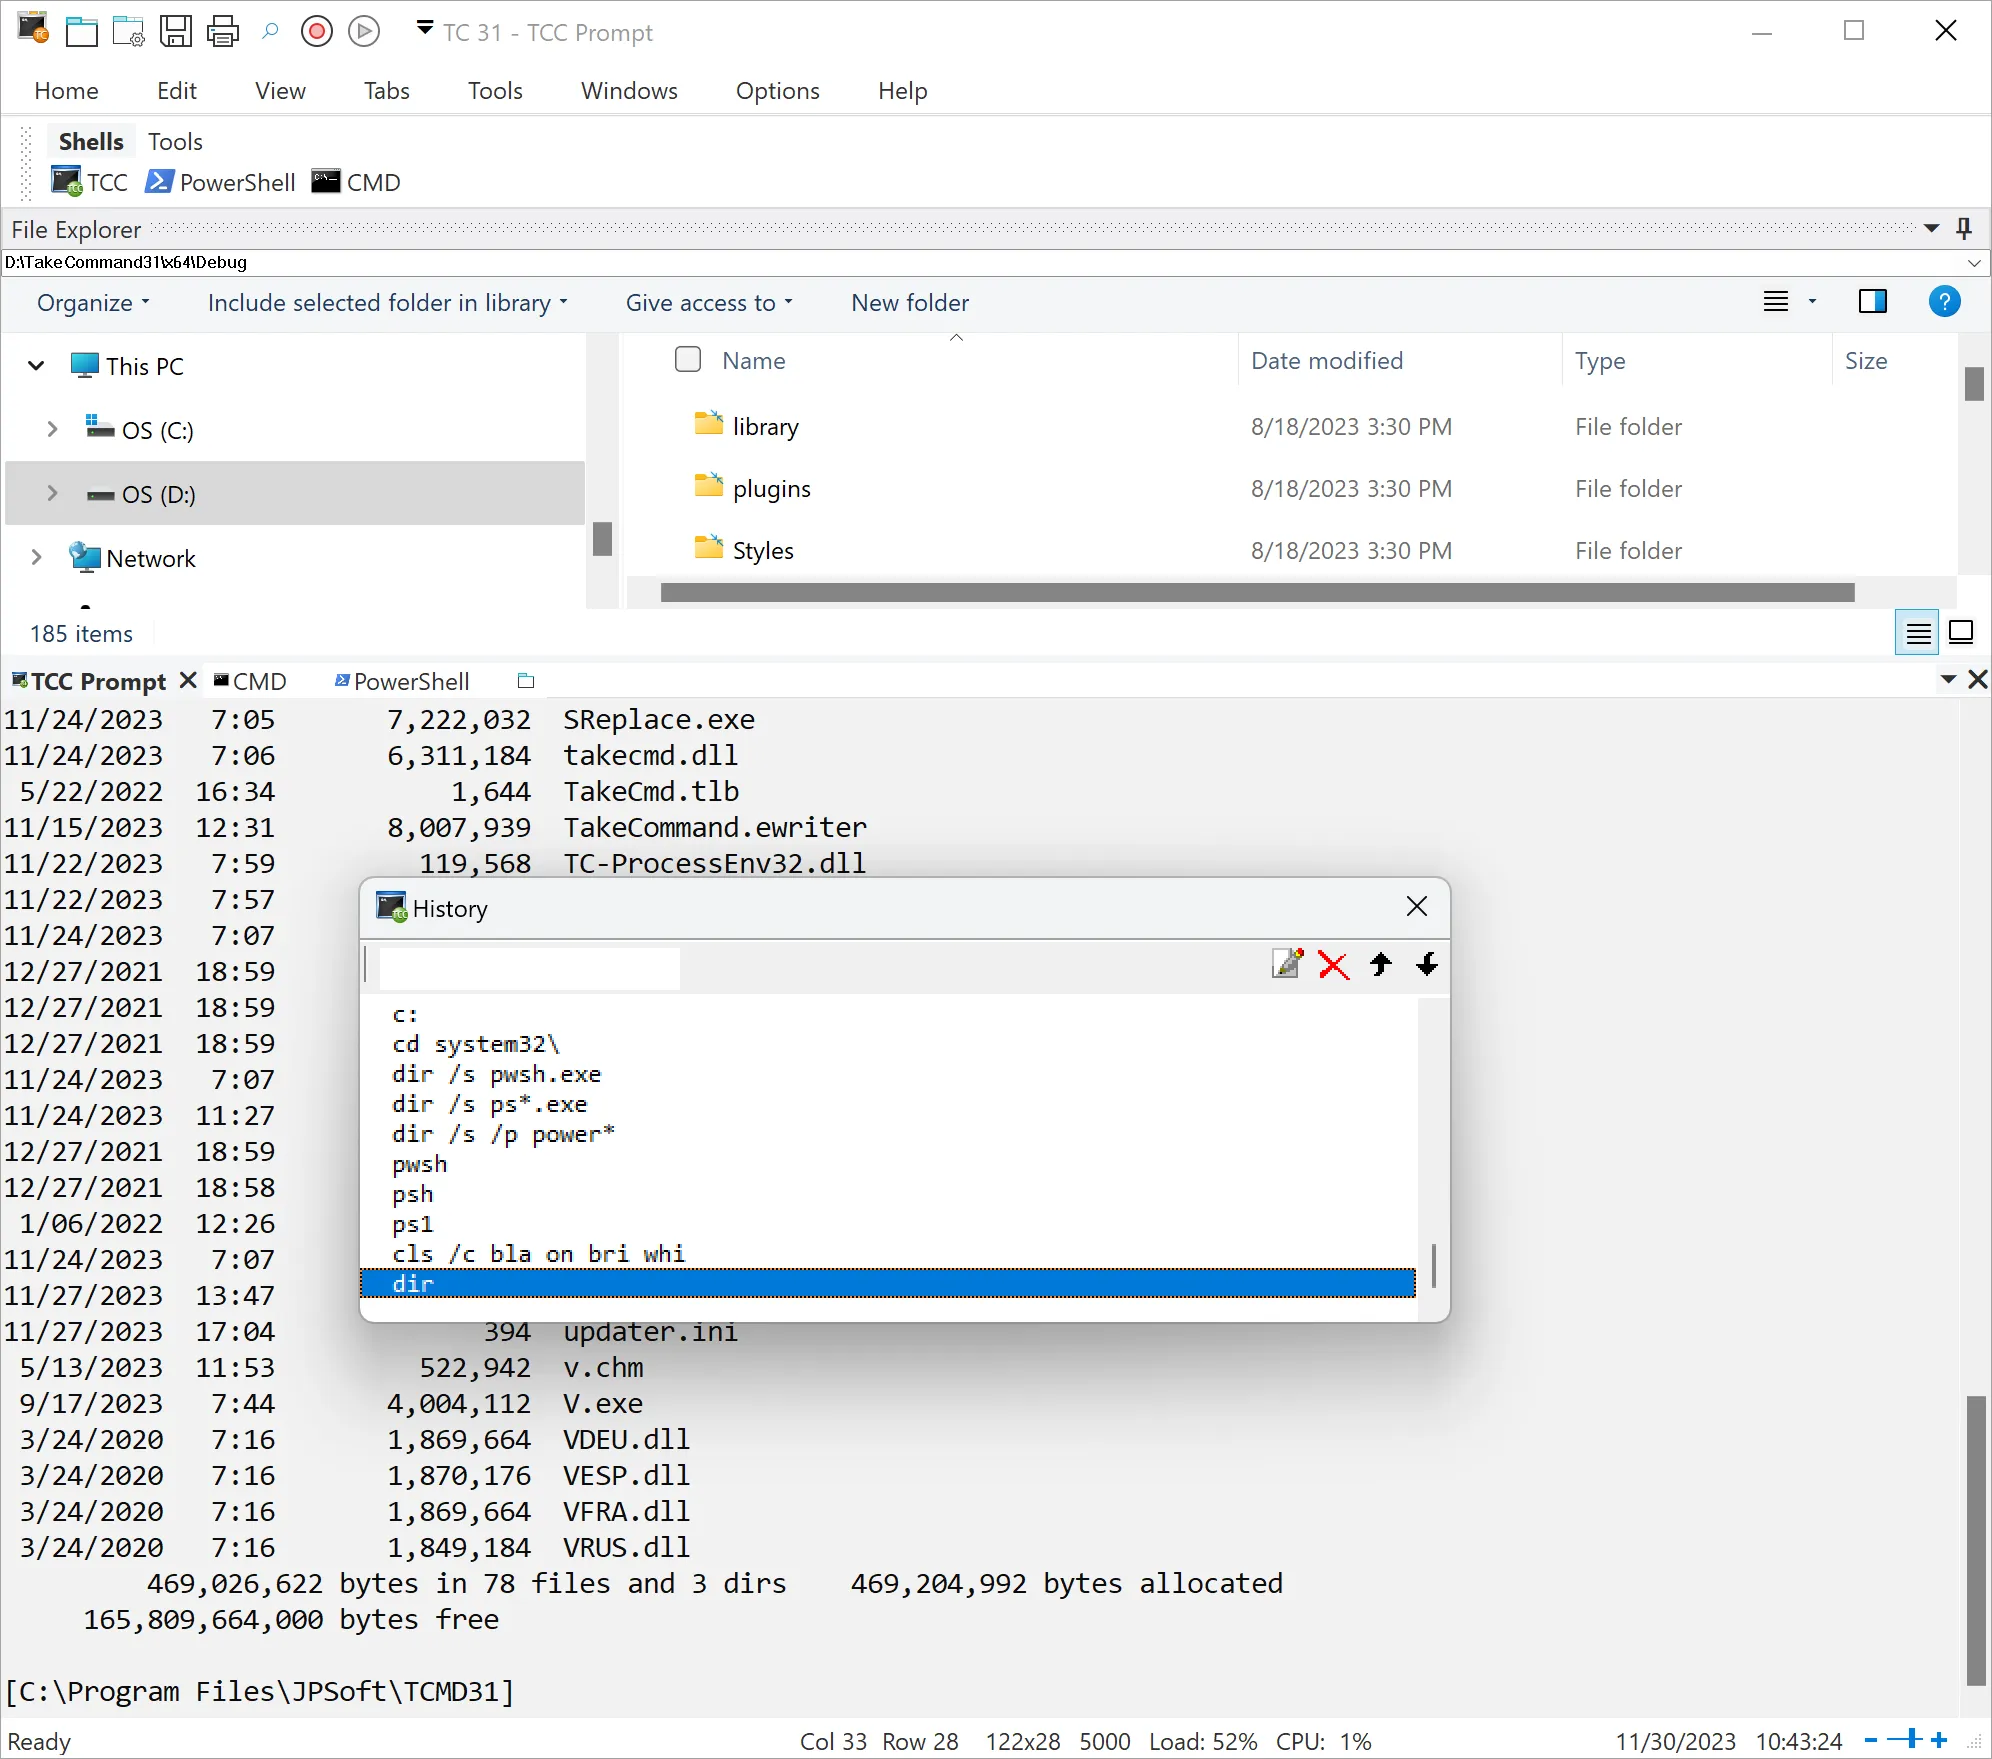Decrease transparency with minus in status bar
This screenshot has width=1992, height=1759.
coord(1870,1741)
